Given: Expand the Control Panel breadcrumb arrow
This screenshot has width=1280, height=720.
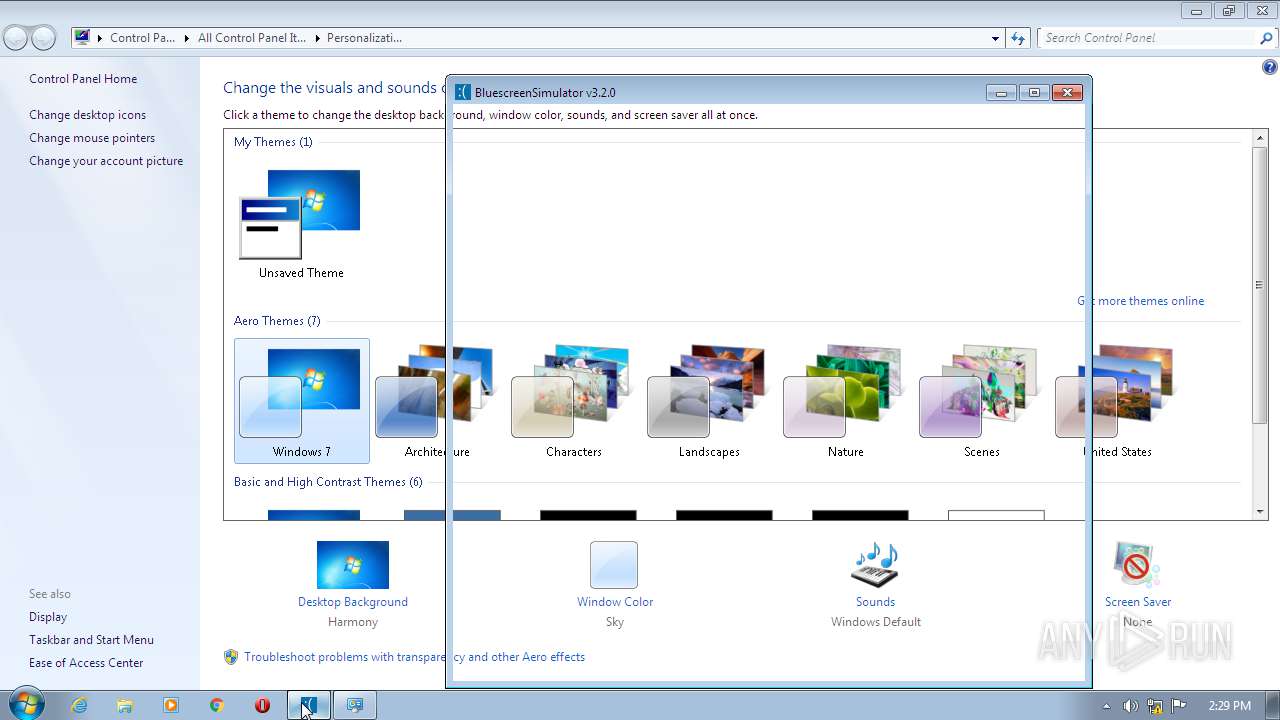Looking at the screenshot, I should coord(186,38).
